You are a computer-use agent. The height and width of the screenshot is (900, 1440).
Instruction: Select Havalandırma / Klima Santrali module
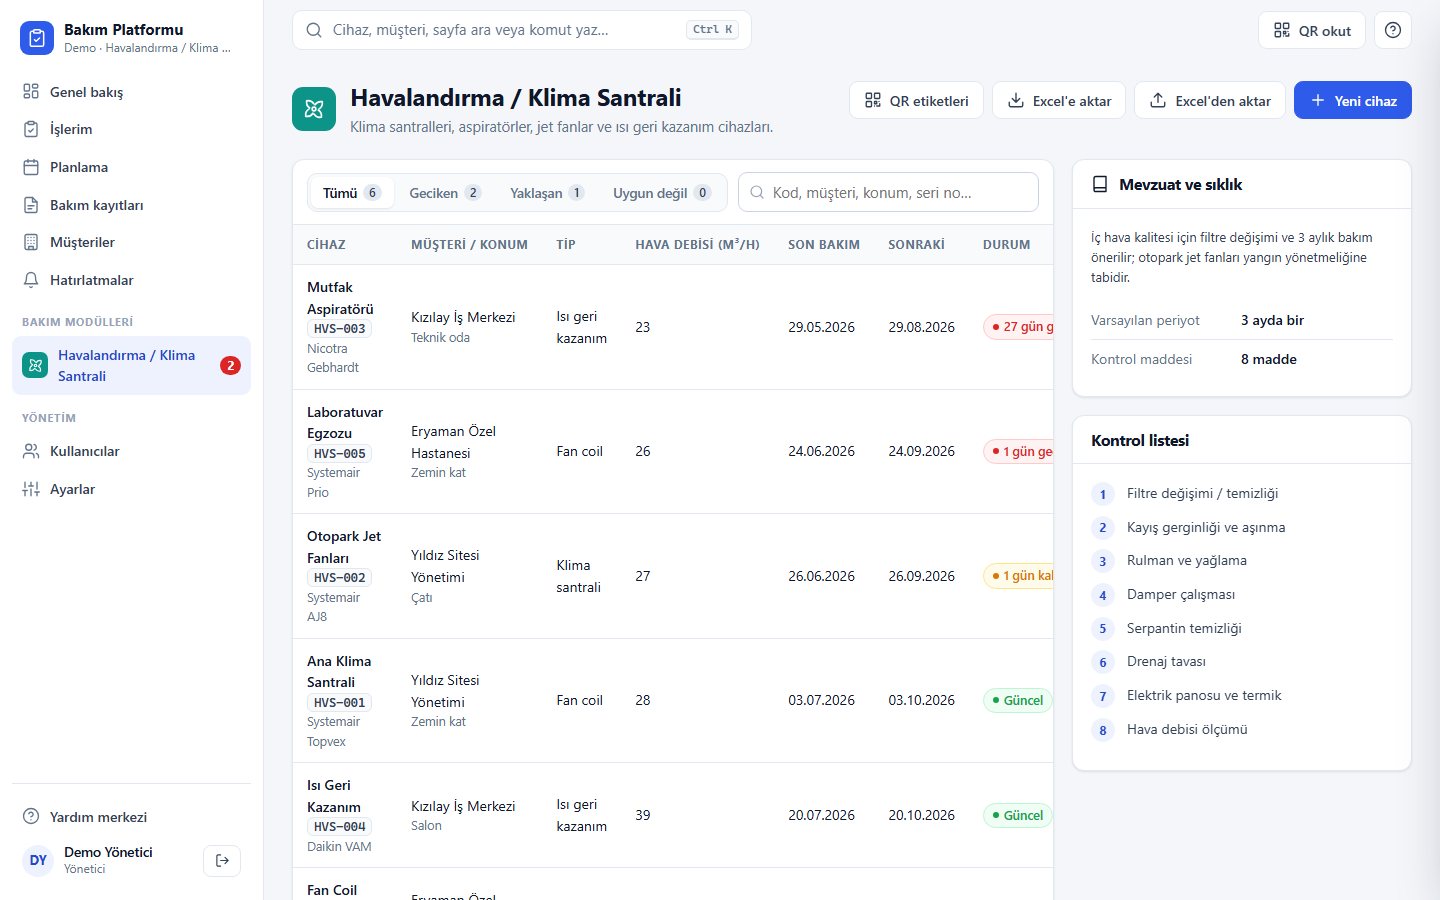point(131,365)
